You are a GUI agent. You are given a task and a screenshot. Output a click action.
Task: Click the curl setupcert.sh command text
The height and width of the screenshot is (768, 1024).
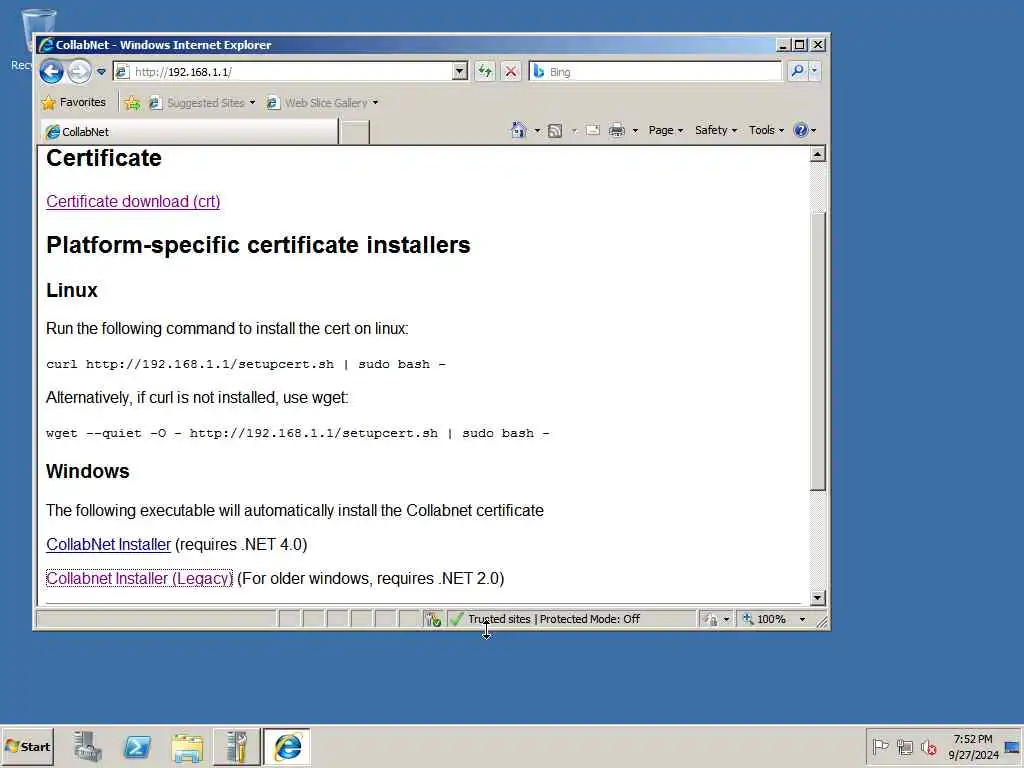(246, 364)
